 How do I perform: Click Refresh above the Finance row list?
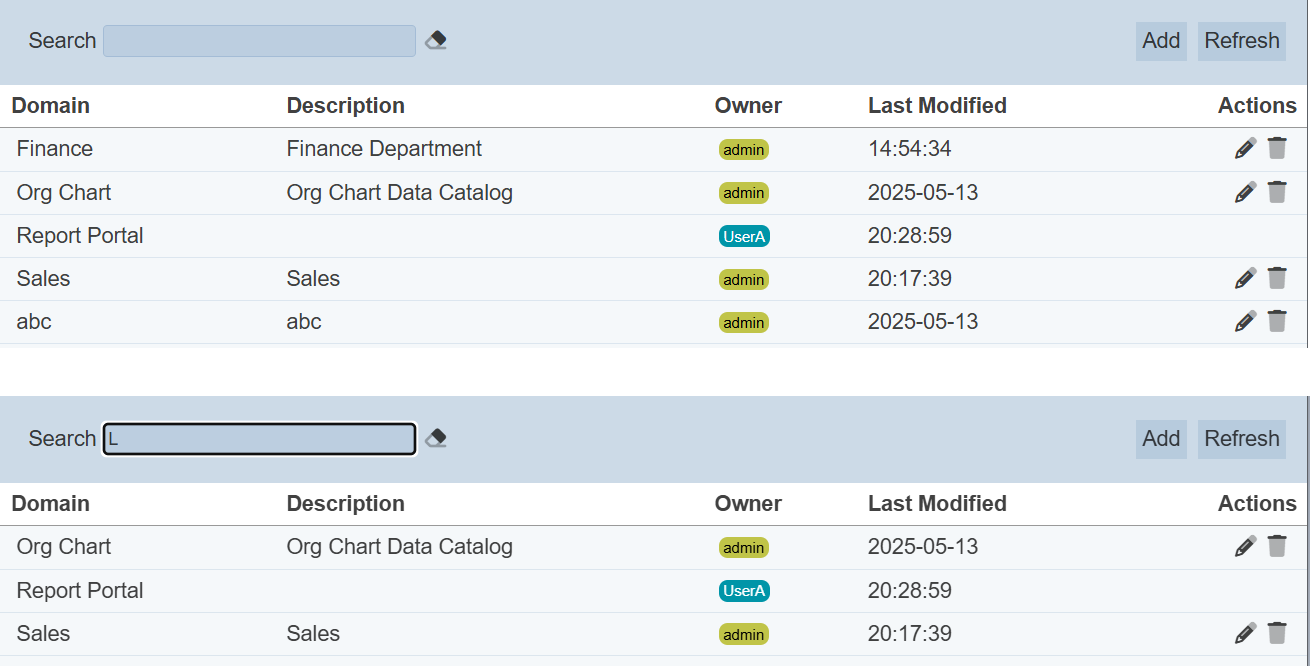point(1241,41)
